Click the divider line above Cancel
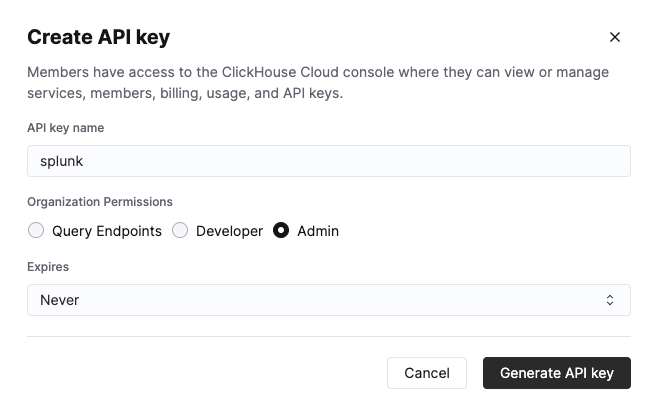654x406 pixels. [328, 337]
